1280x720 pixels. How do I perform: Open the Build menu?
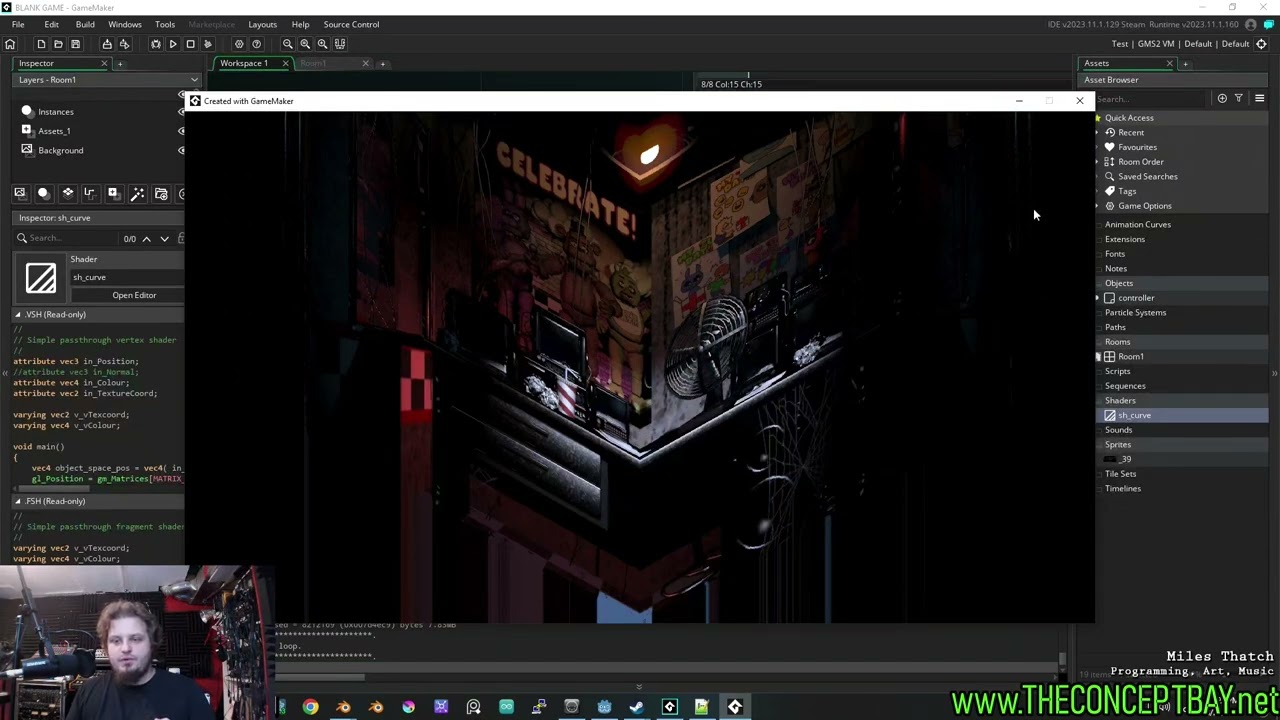85,24
